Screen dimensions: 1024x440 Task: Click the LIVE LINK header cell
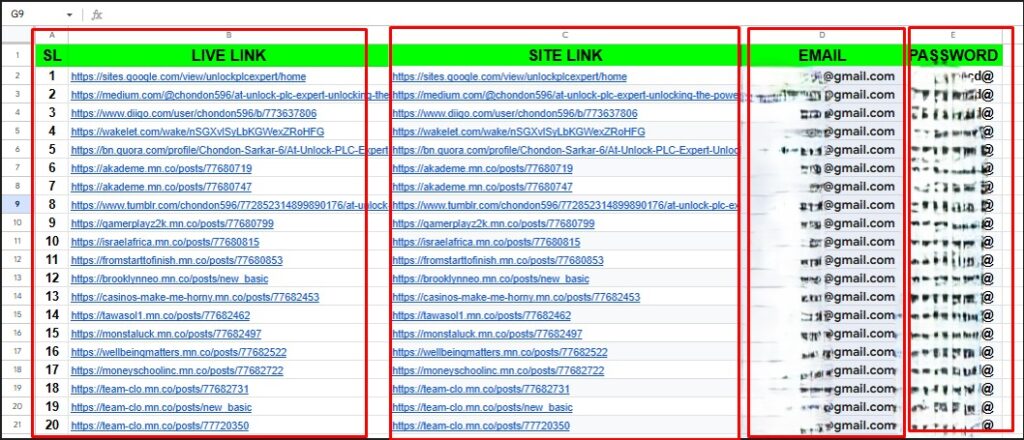click(229, 55)
